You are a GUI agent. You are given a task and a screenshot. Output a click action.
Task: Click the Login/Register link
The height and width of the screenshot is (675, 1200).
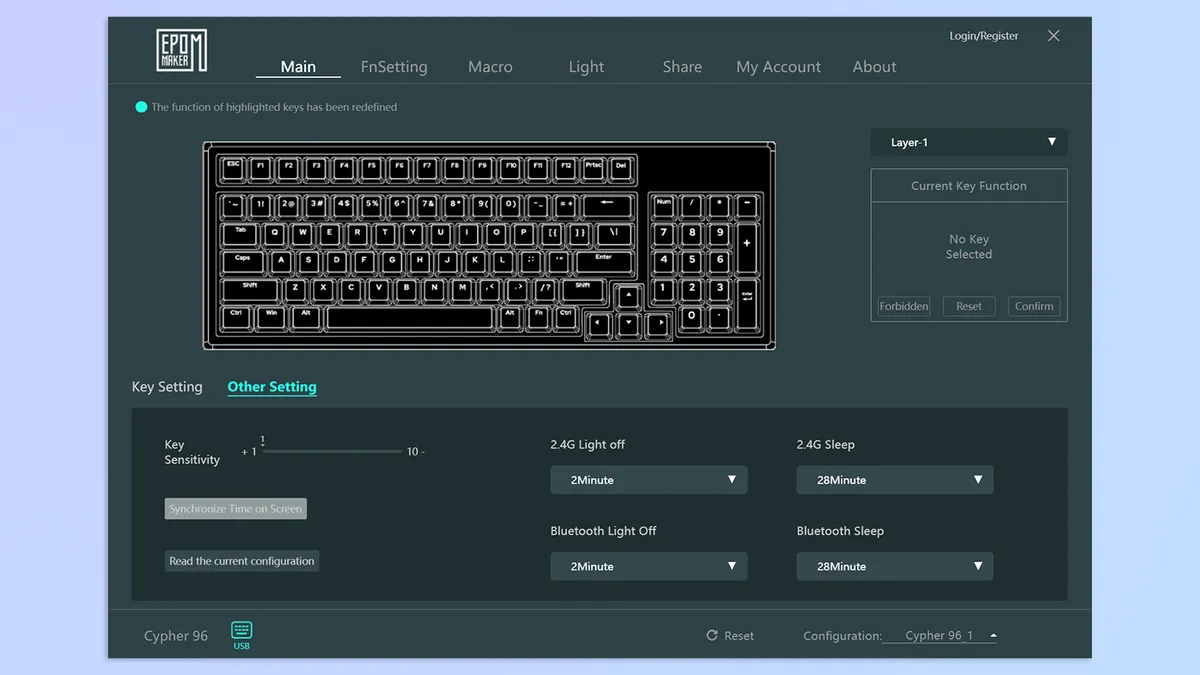pyautogui.click(x=984, y=36)
